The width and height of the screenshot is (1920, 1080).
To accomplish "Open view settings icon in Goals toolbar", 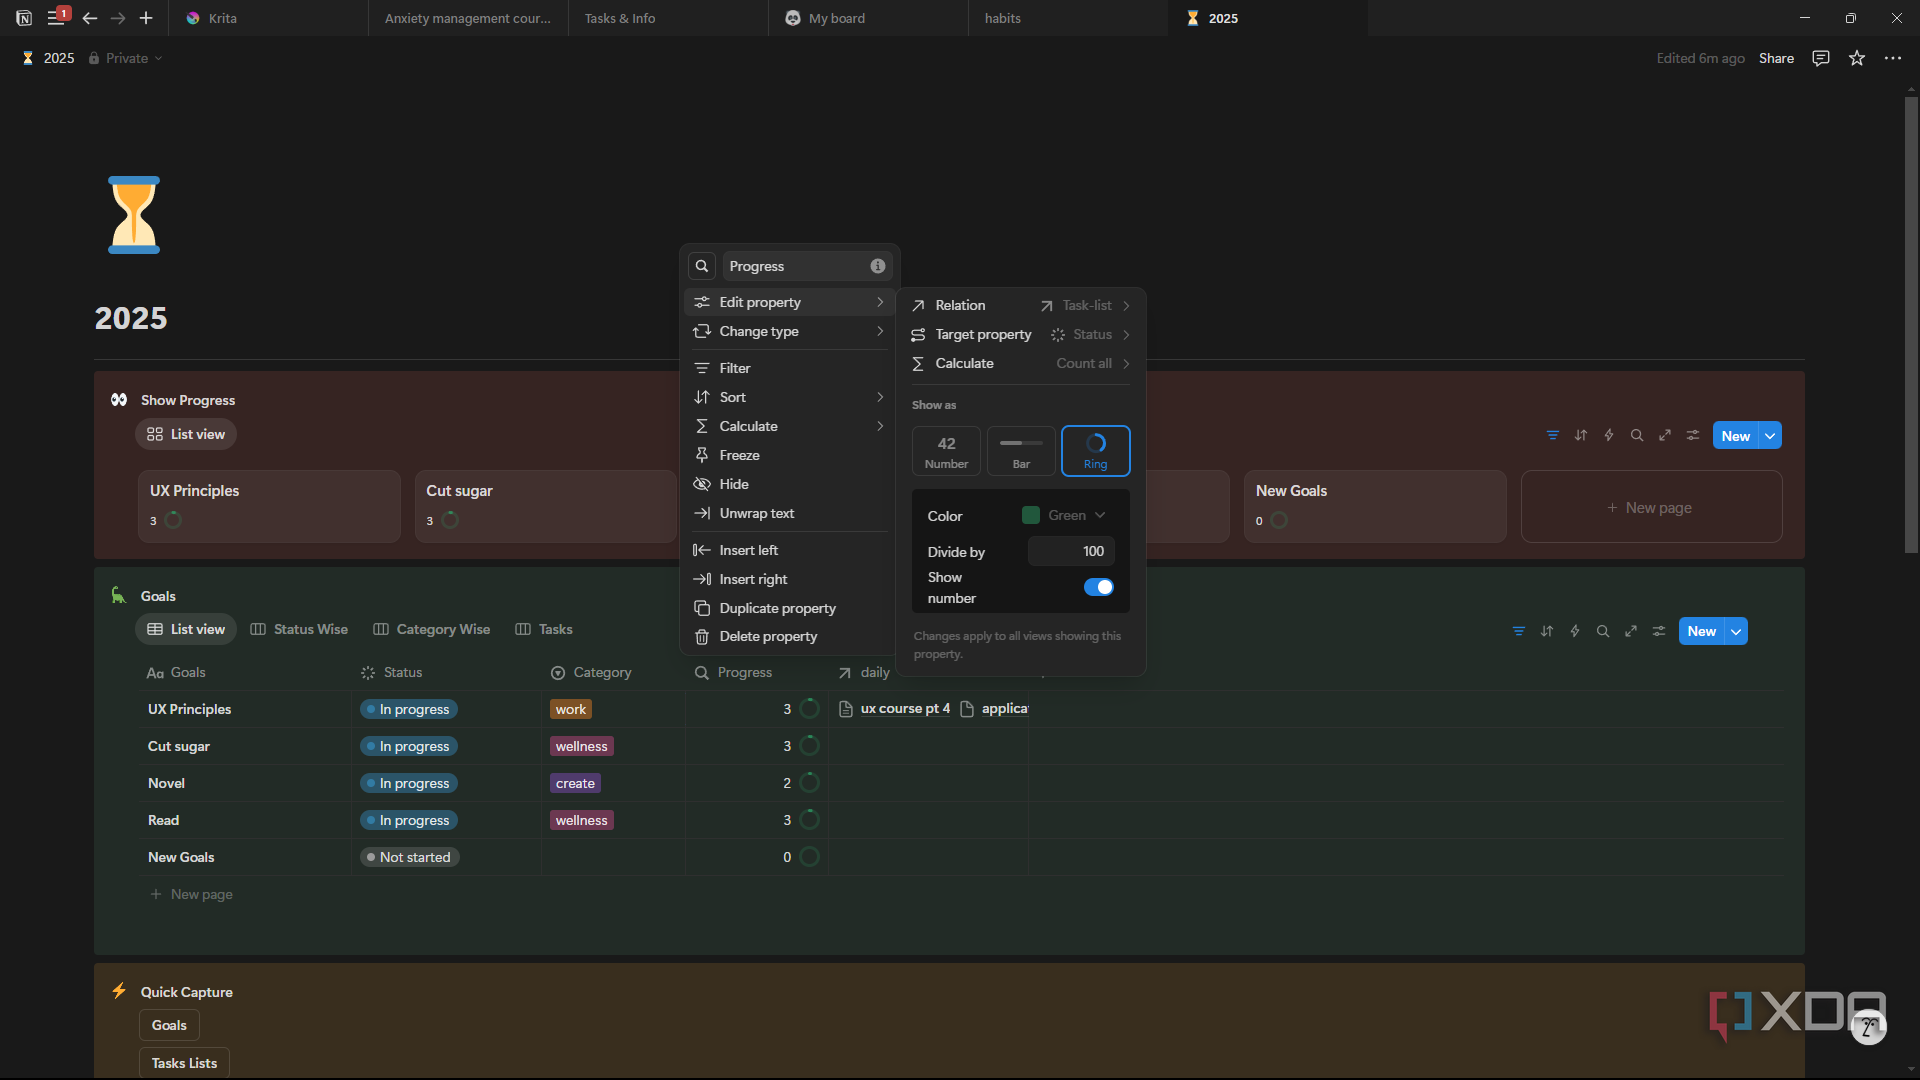I will (1659, 631).
